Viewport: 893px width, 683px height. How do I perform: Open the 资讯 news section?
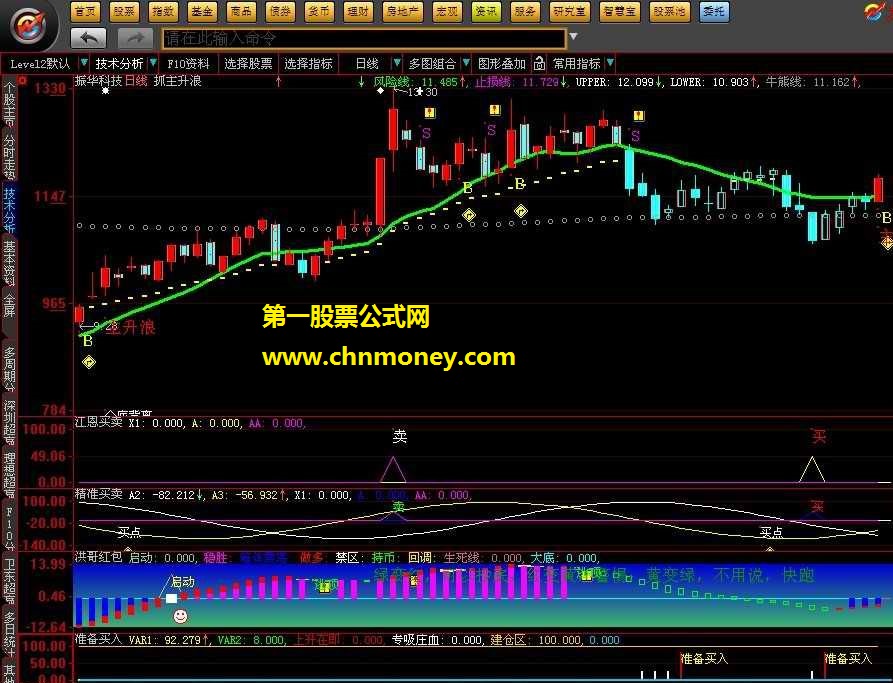pos(486,11)
